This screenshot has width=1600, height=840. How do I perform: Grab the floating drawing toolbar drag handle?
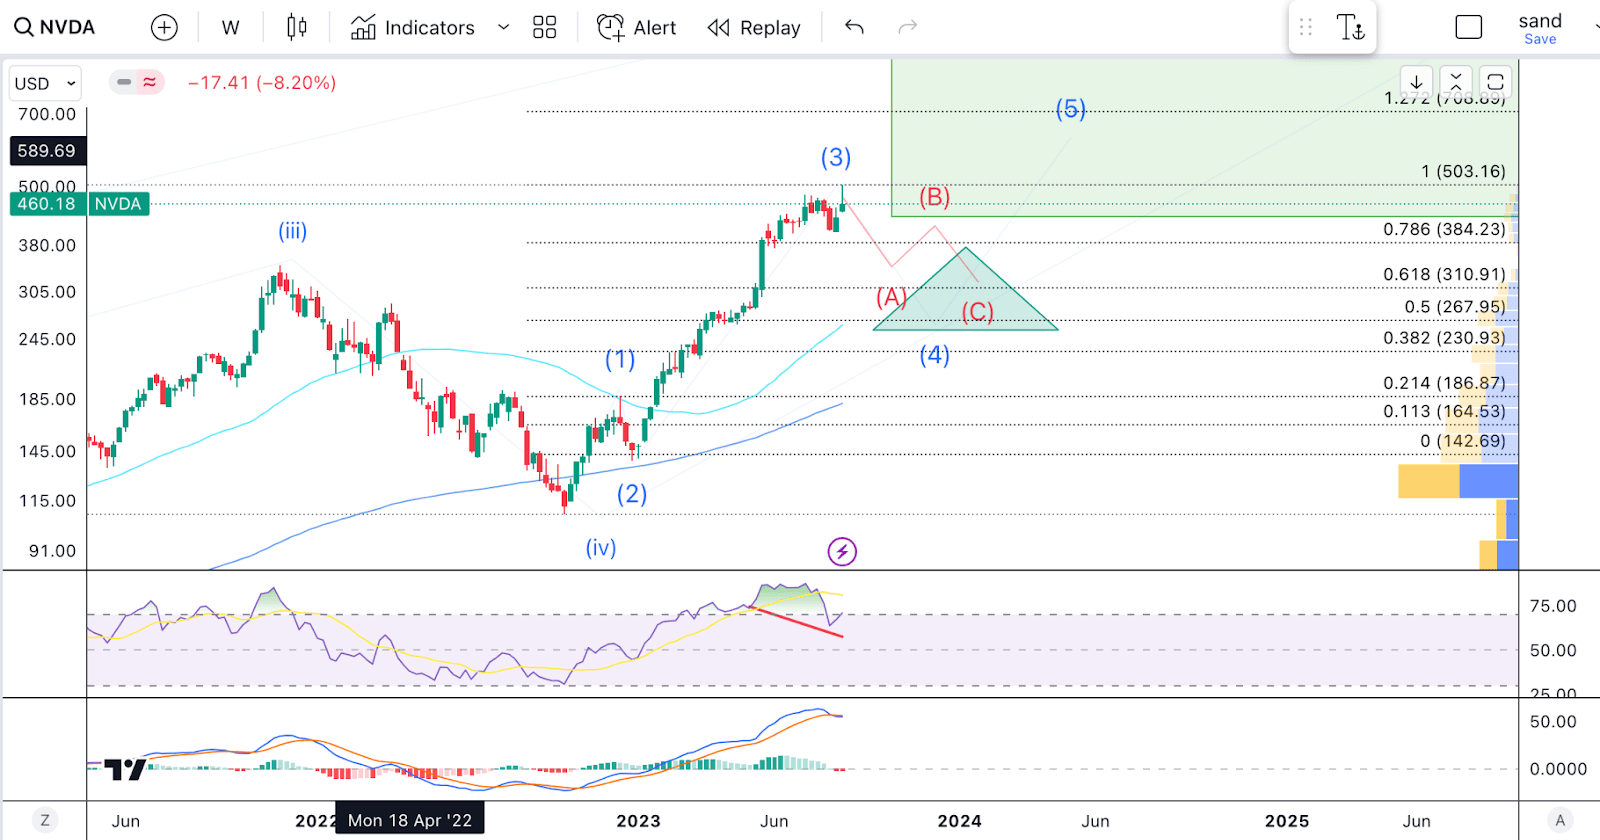click(x=1306, y=27)
